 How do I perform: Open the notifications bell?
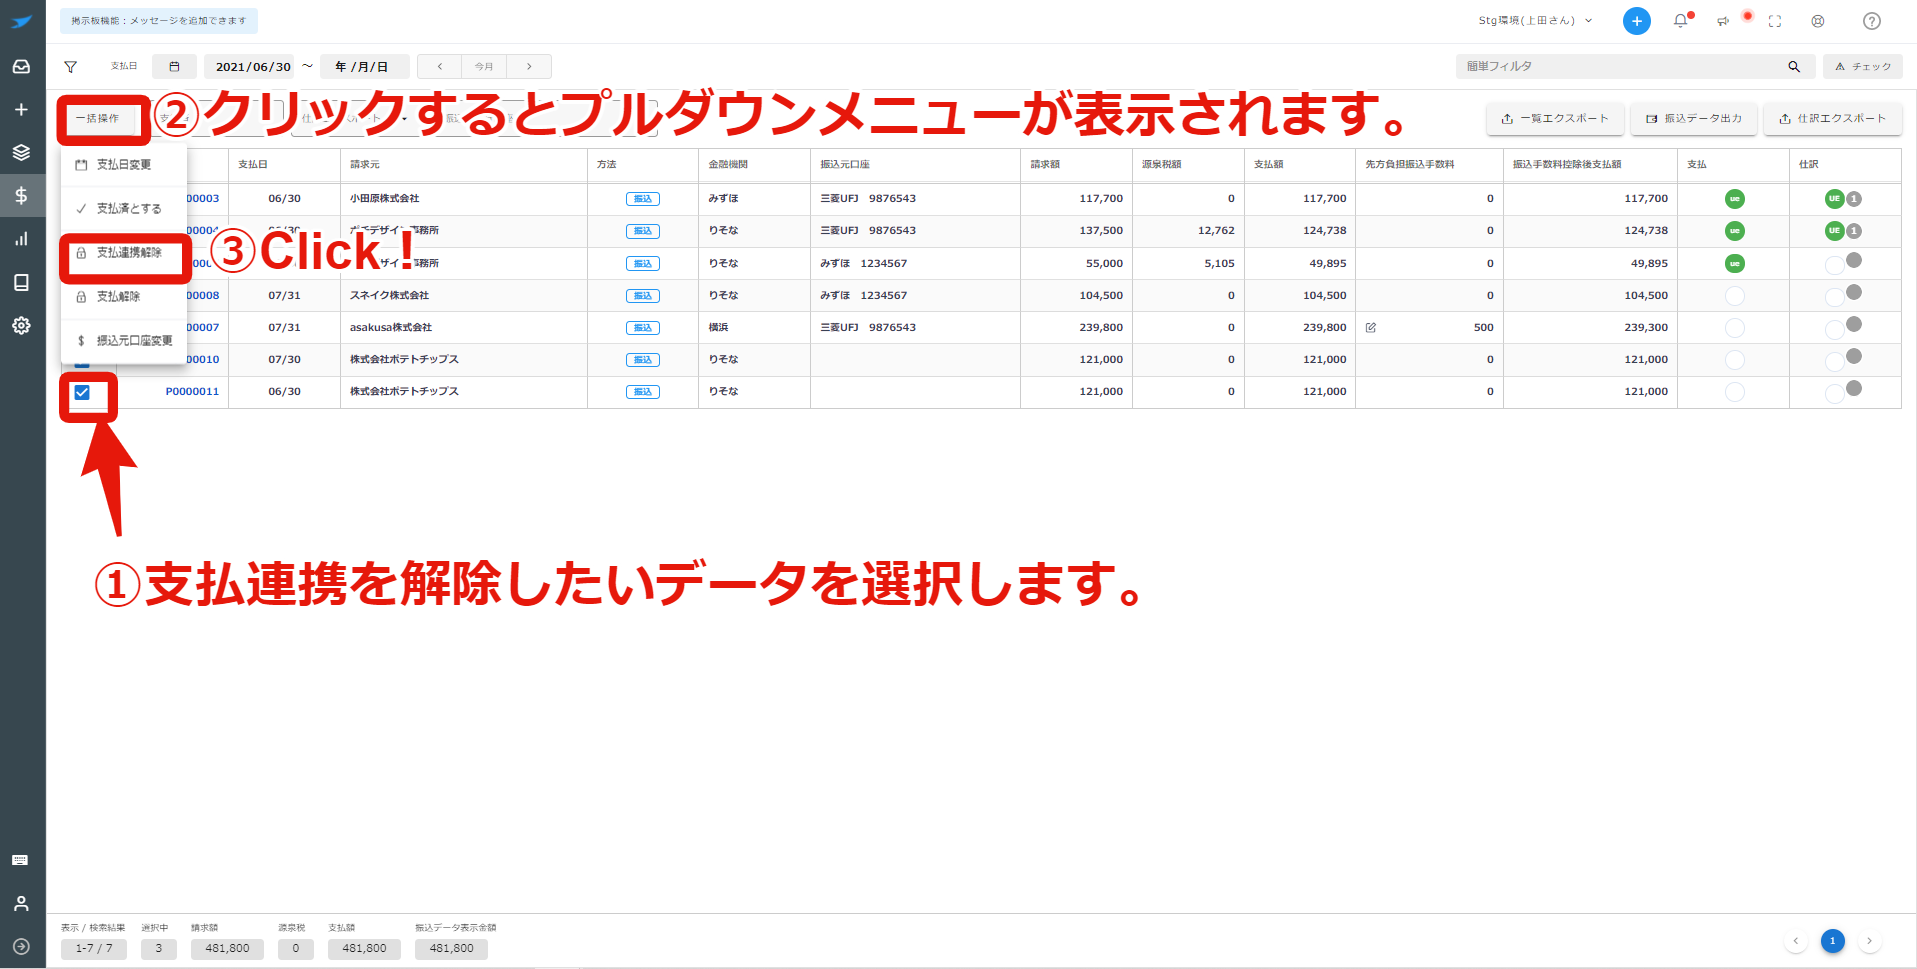1680,21
